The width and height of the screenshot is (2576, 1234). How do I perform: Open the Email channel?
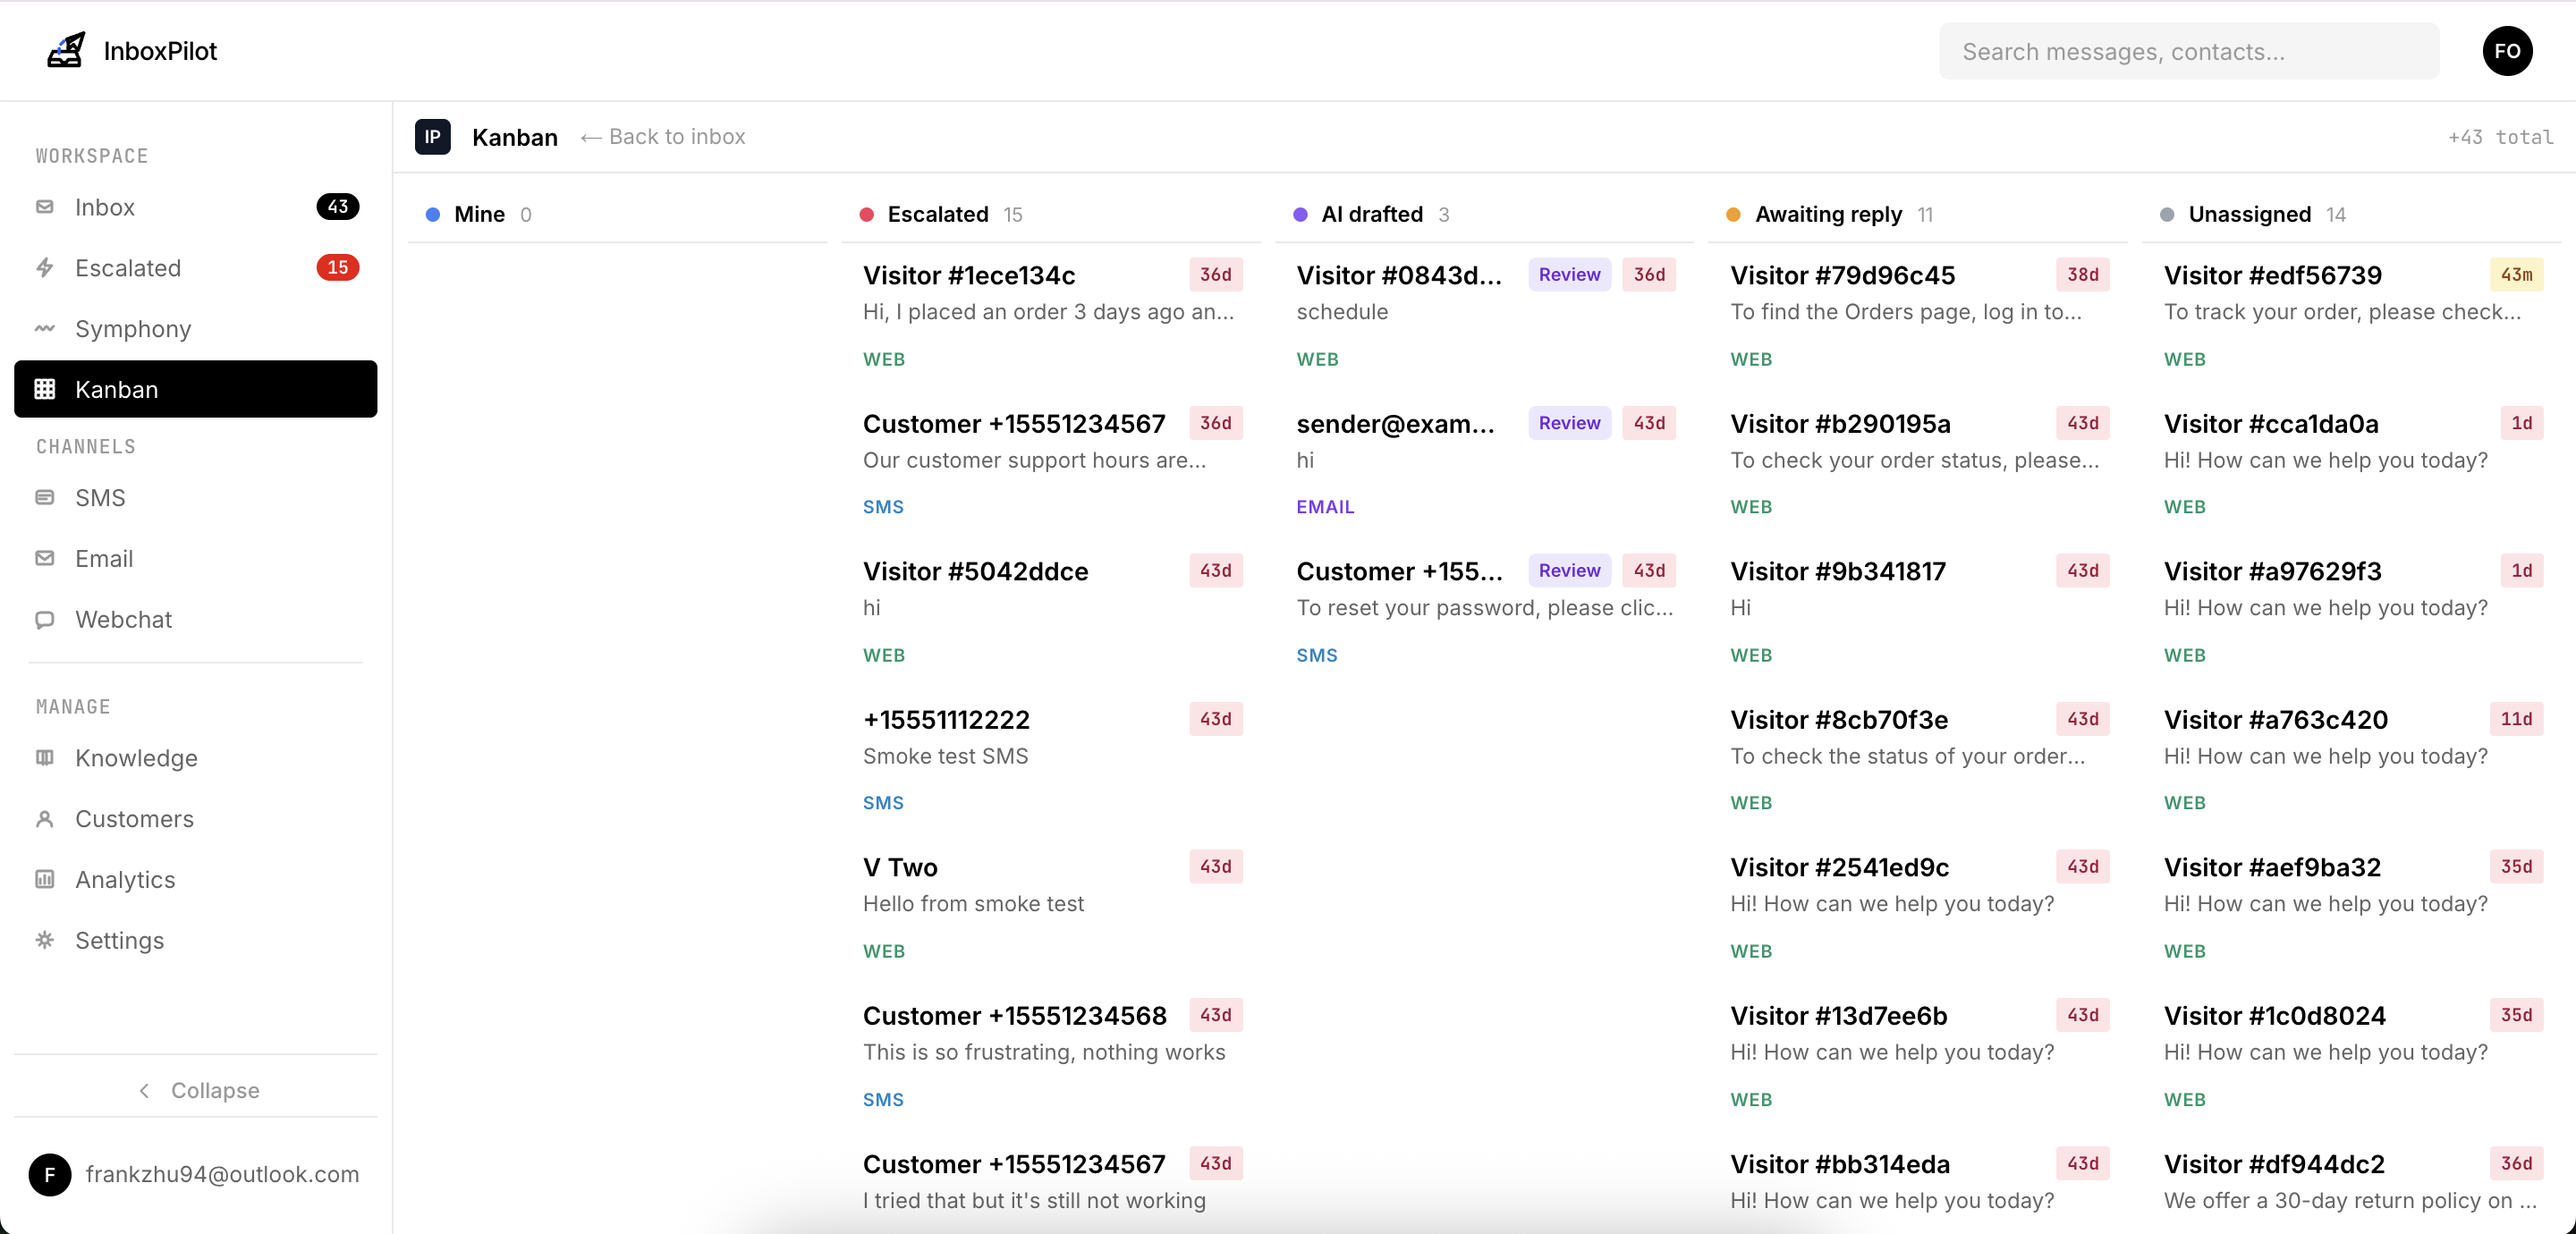196,559
